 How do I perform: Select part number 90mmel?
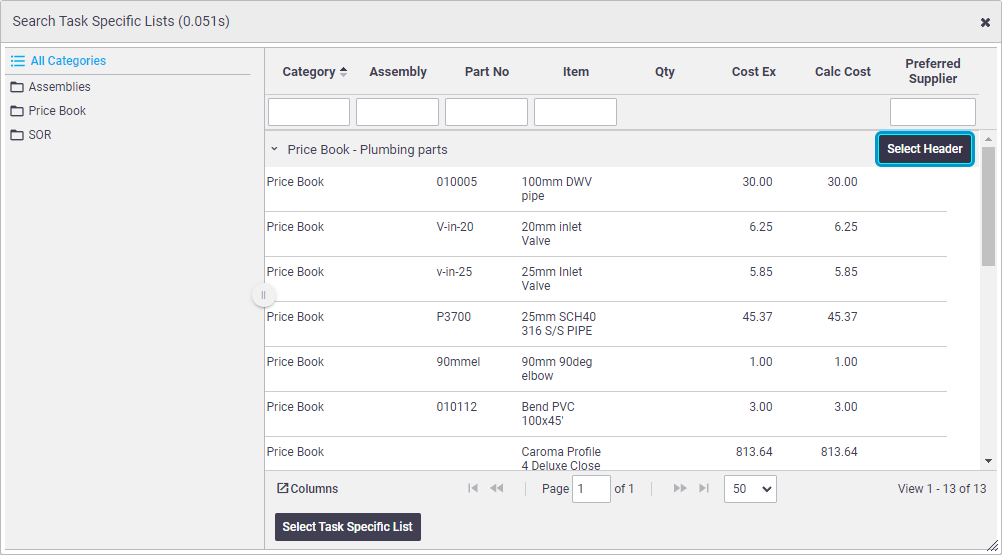[458, 362]
